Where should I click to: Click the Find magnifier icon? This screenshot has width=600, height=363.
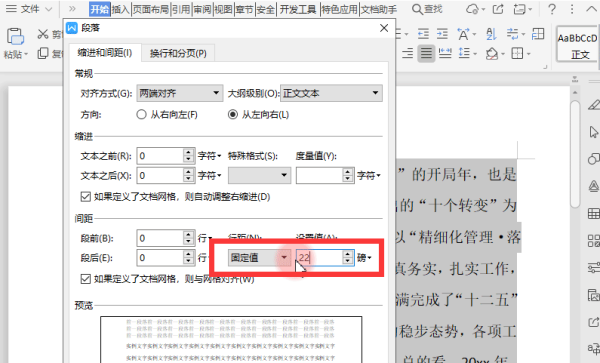tap(417, 9)
